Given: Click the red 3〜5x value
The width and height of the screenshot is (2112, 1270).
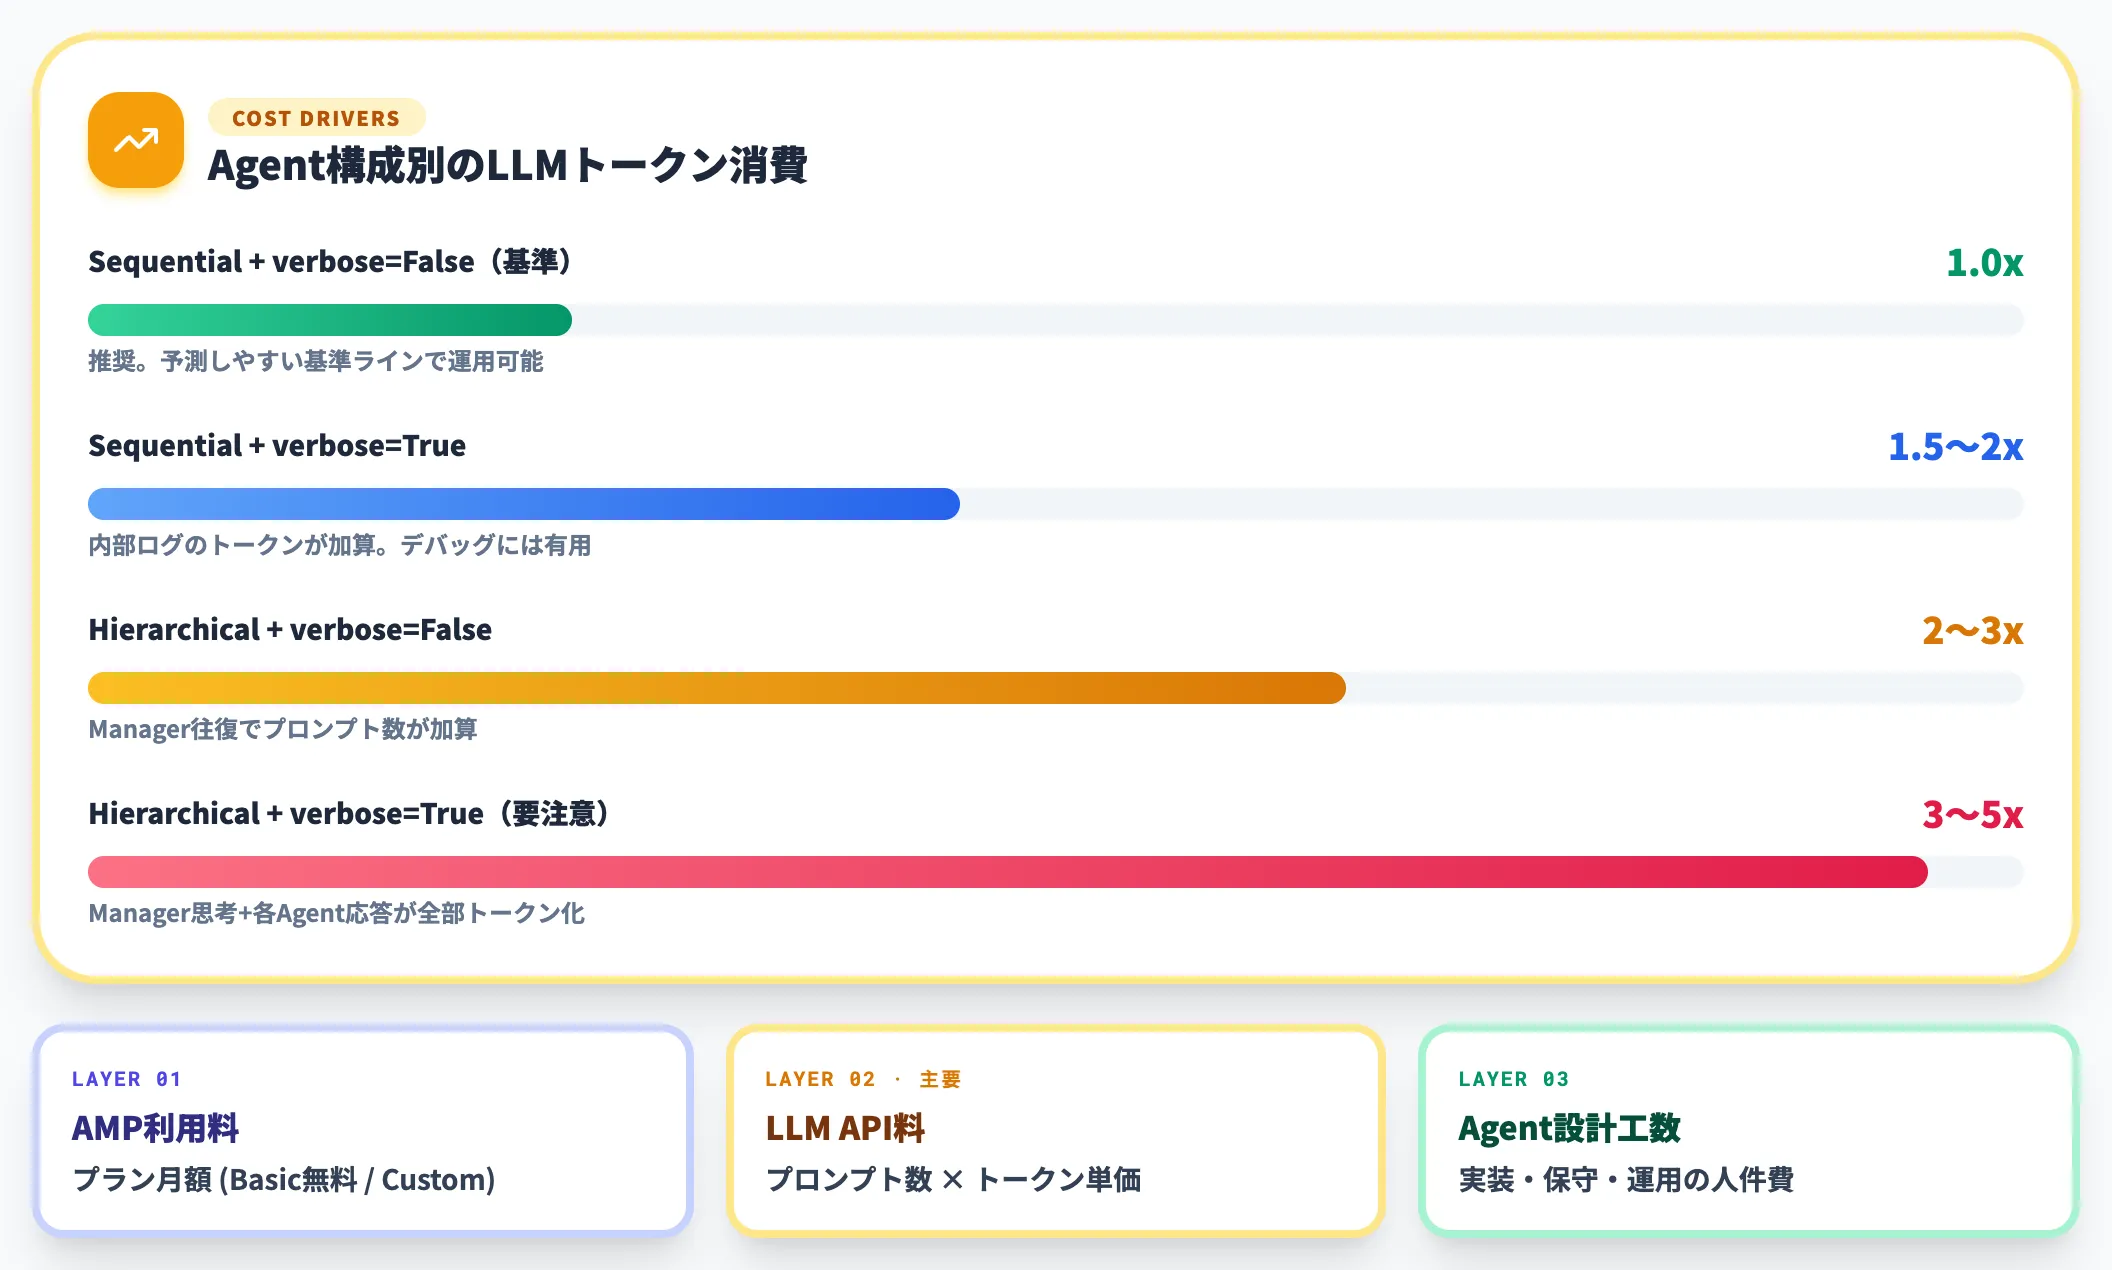Looking at the screenshot, I should point(1972,815).
